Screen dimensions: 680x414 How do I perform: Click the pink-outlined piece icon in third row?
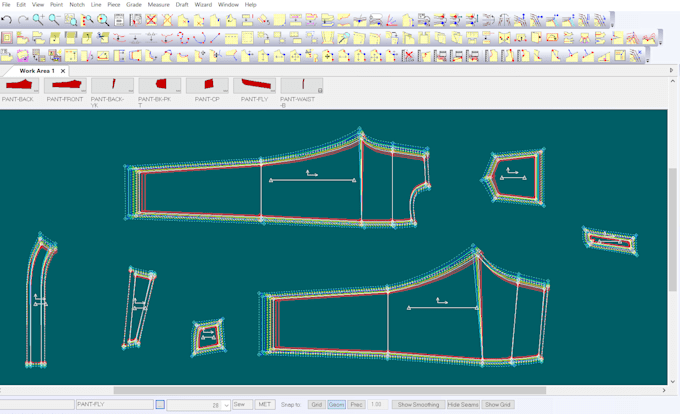pyautogui.click(x=23, y=55)
